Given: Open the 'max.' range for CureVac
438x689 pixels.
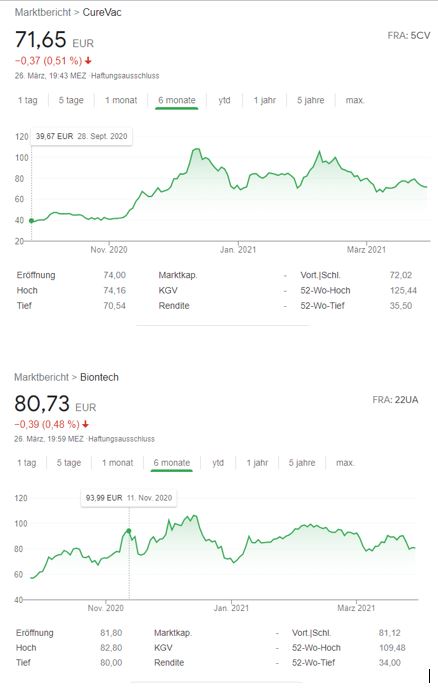Looking at the screenshot, I should click(x=355, y=100).
